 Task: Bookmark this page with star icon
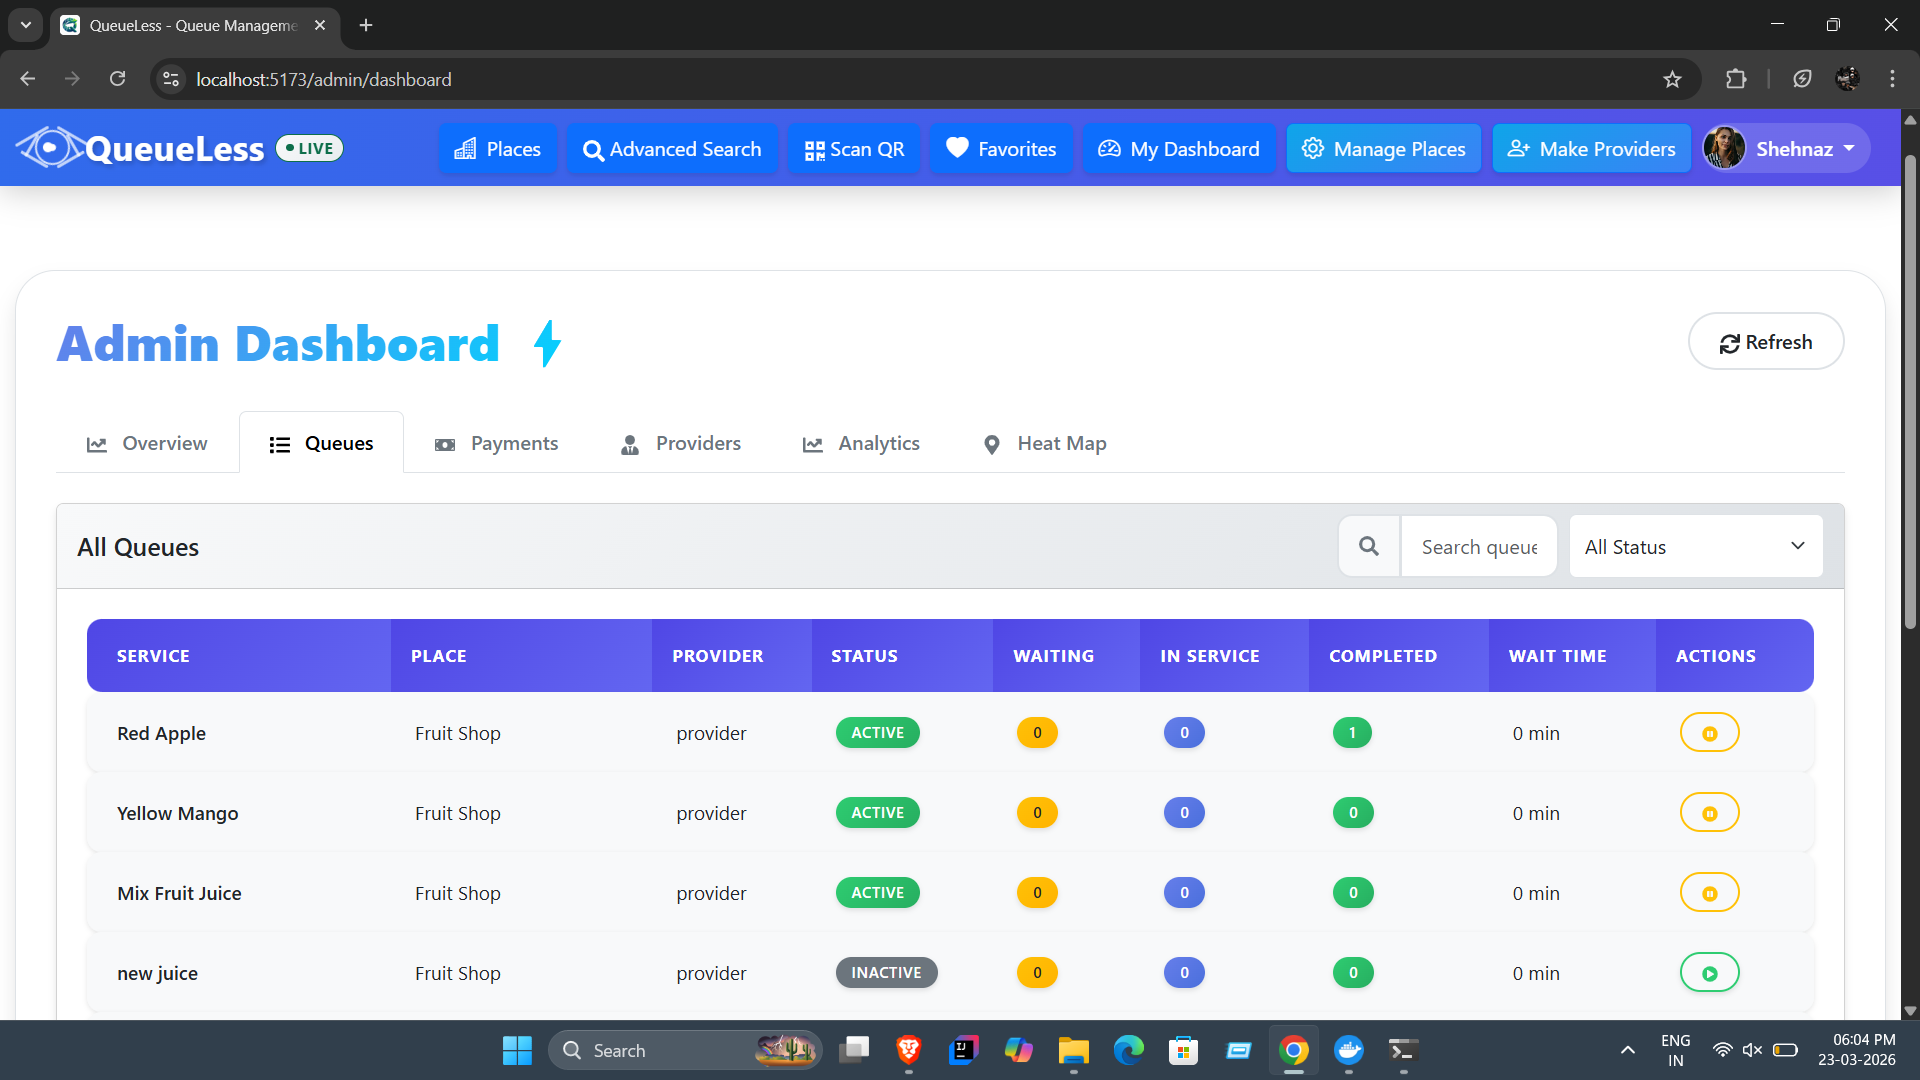click(1672, 79)
